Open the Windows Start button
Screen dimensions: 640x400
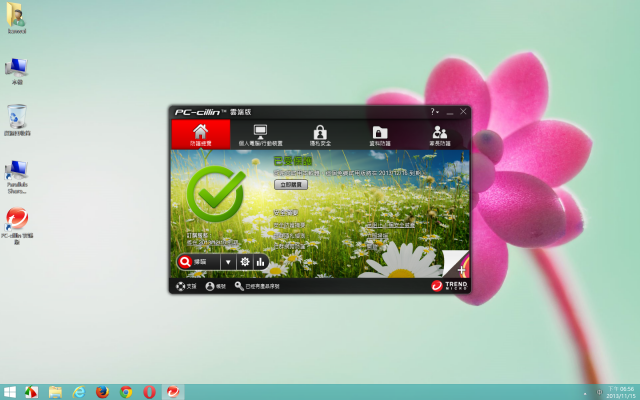[x=9, y=392]
